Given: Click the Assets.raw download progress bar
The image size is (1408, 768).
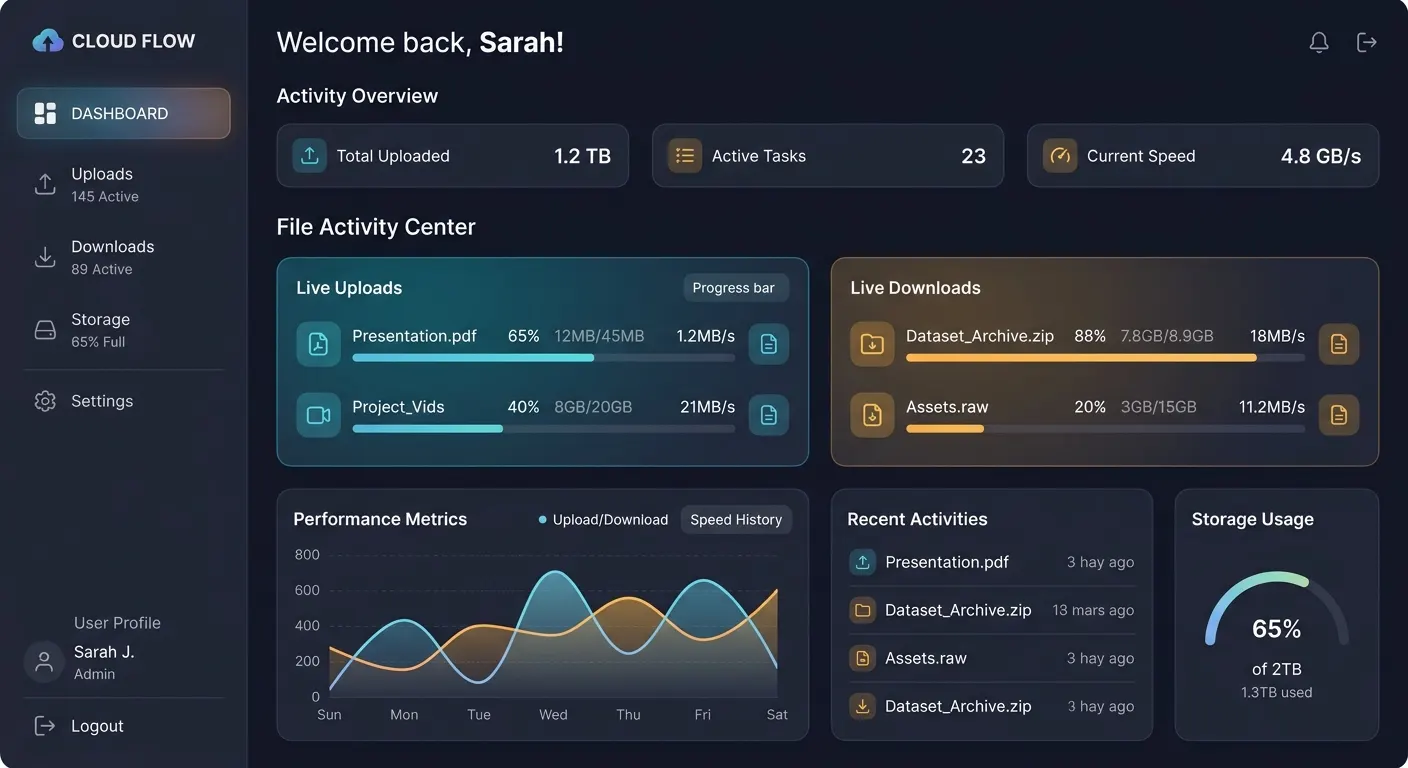Looking at the screenshot, I should 1105,428.
